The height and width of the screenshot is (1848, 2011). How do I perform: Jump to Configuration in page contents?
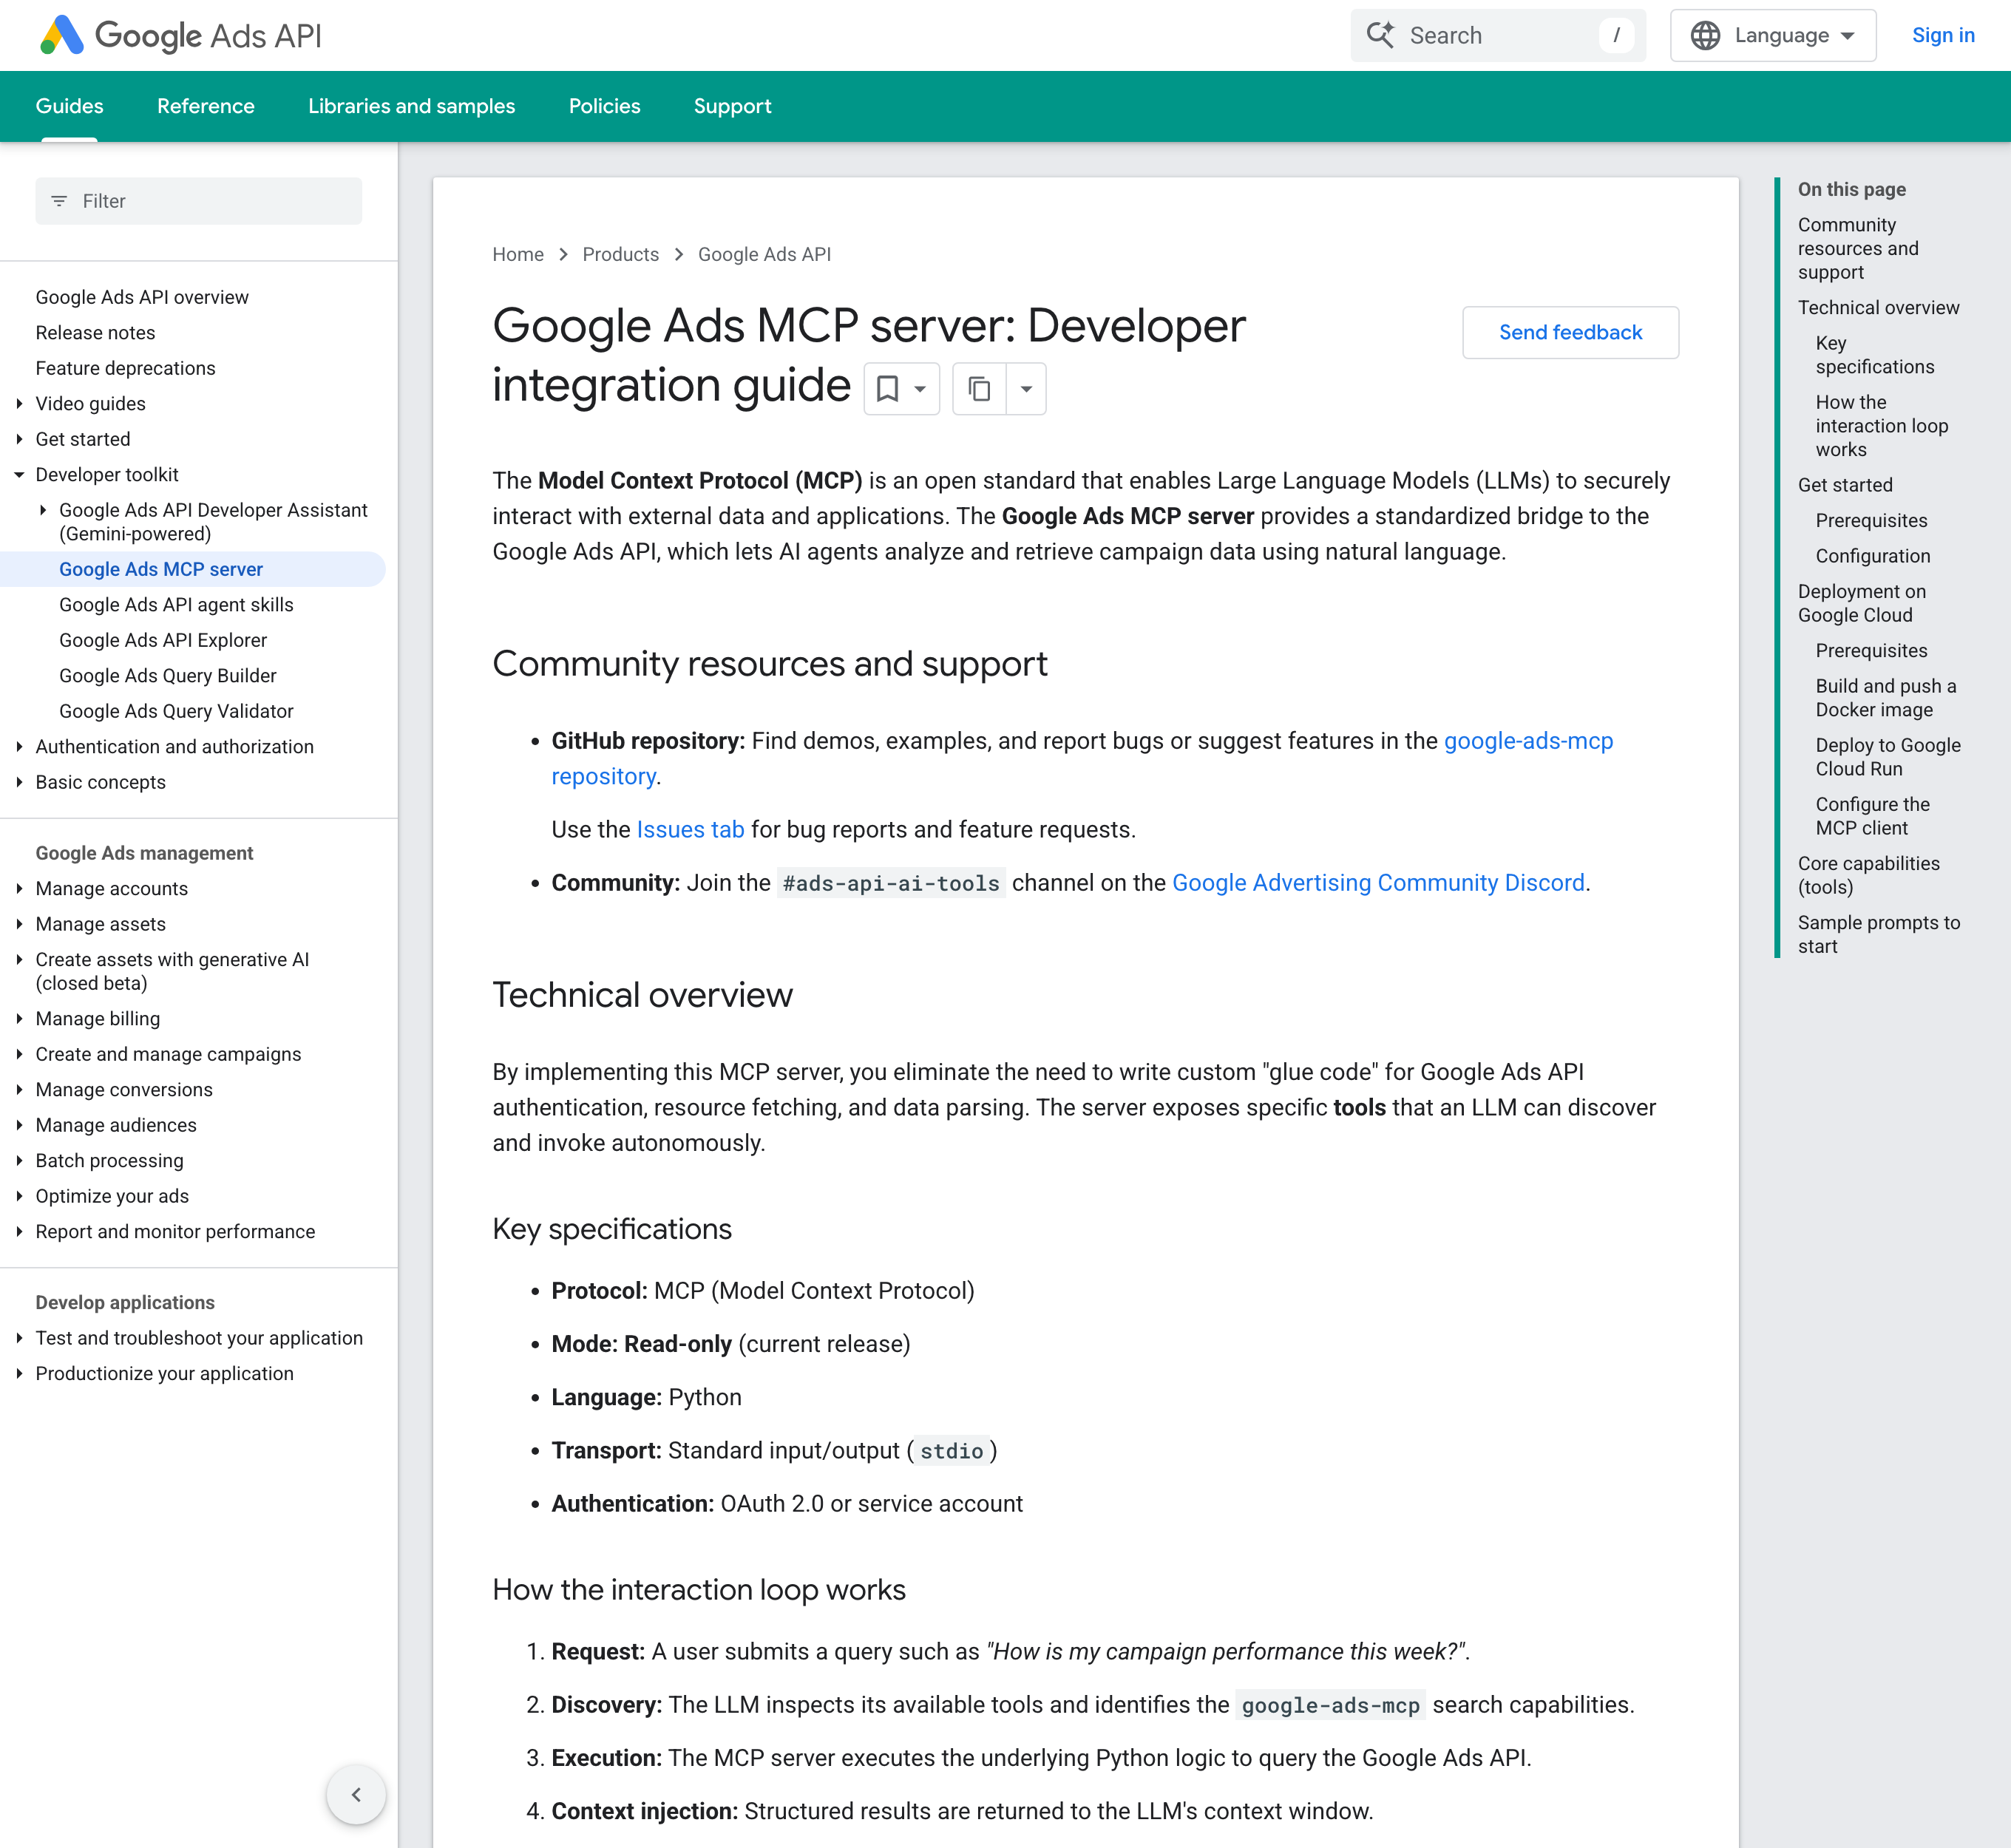tap(1872, 556)
